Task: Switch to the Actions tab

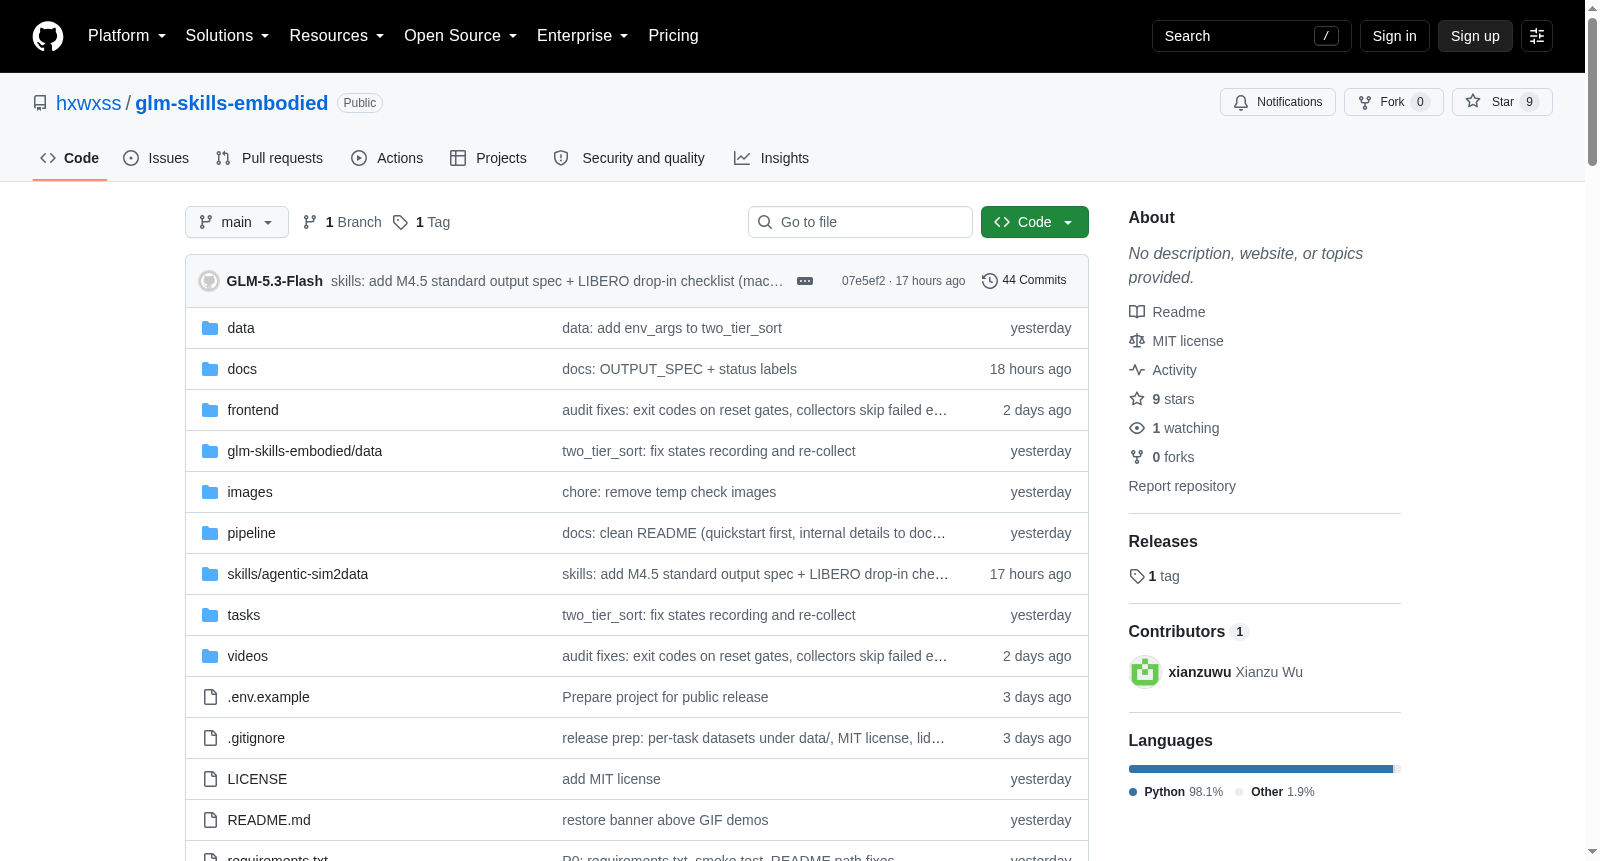Action: click(387, 158)
